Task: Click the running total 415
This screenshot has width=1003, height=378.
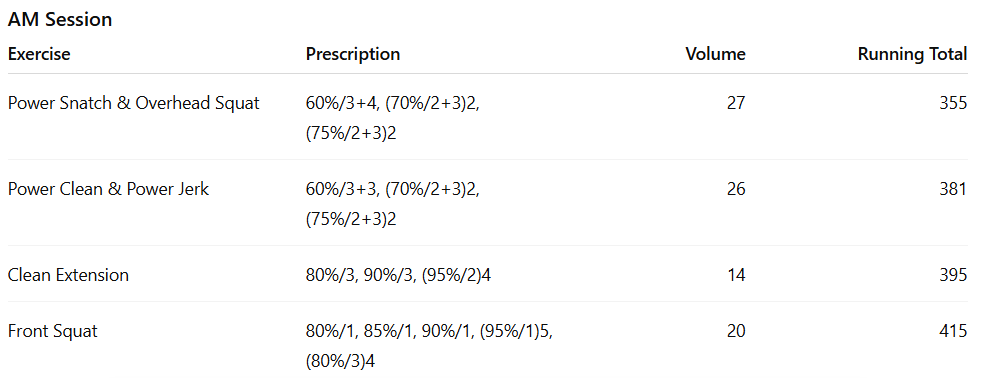Action: point(954,331)
